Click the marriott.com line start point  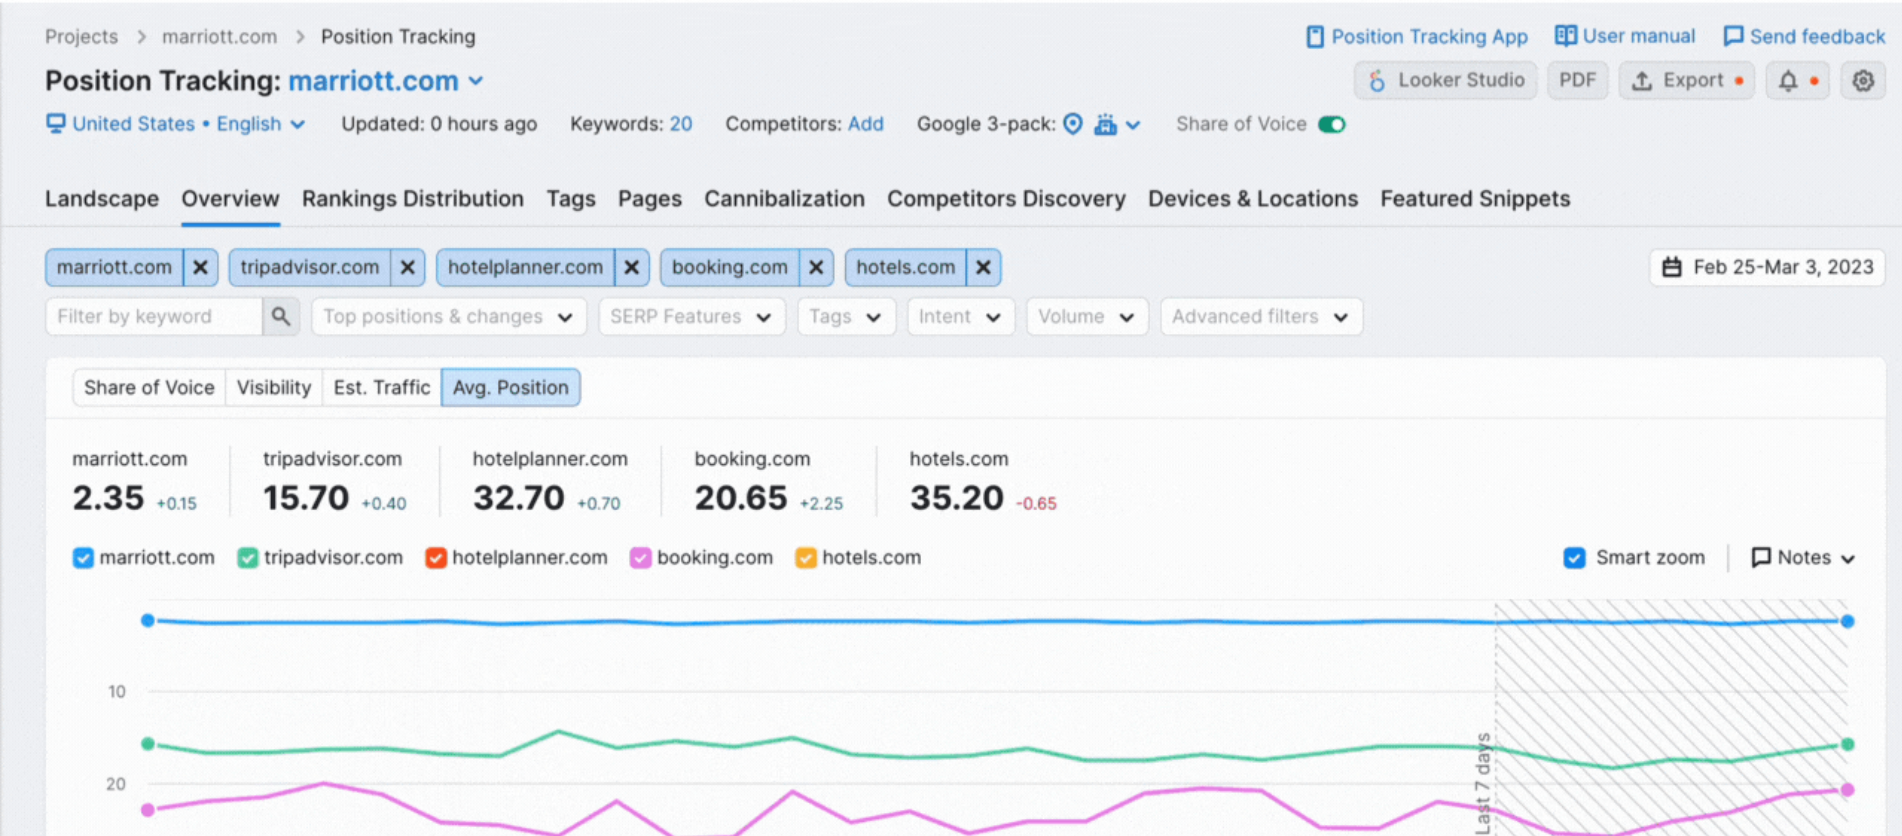click(148, 621)
